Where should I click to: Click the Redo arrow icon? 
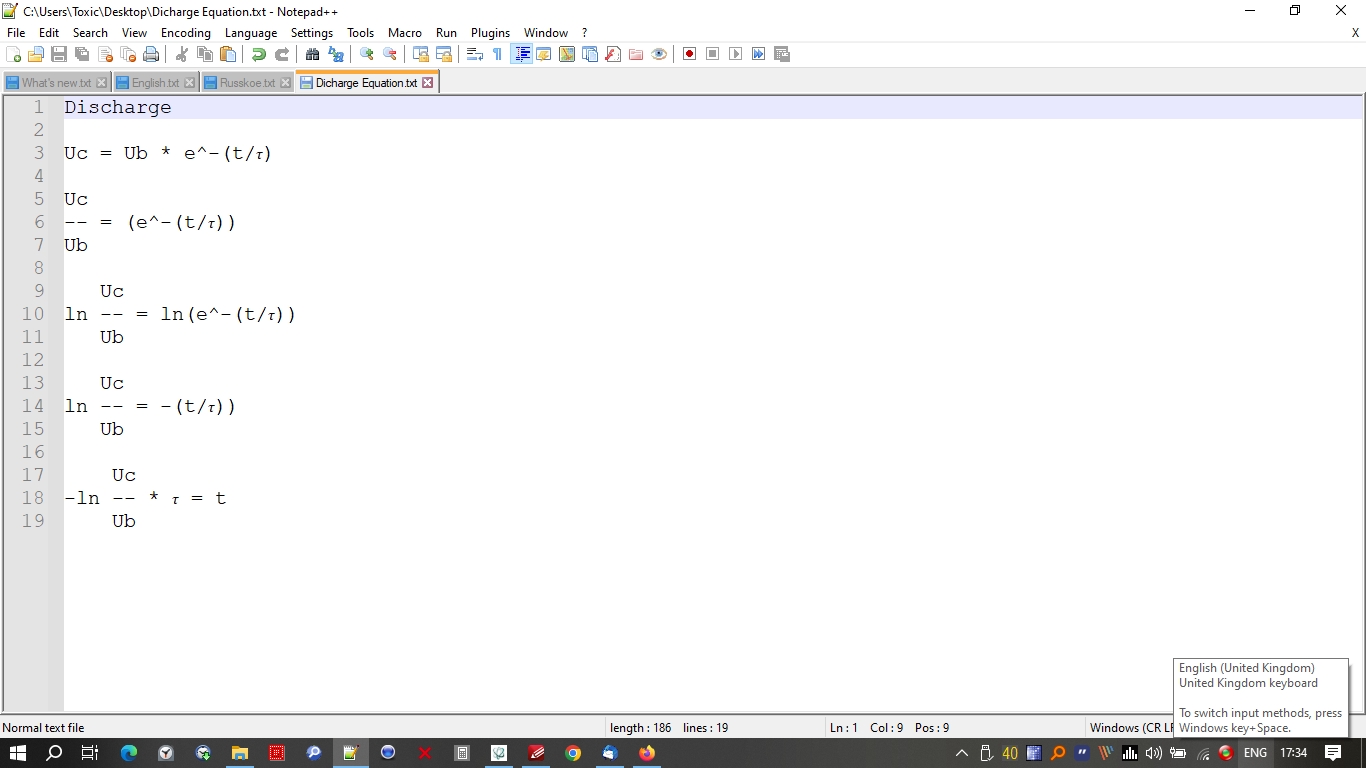282,54
